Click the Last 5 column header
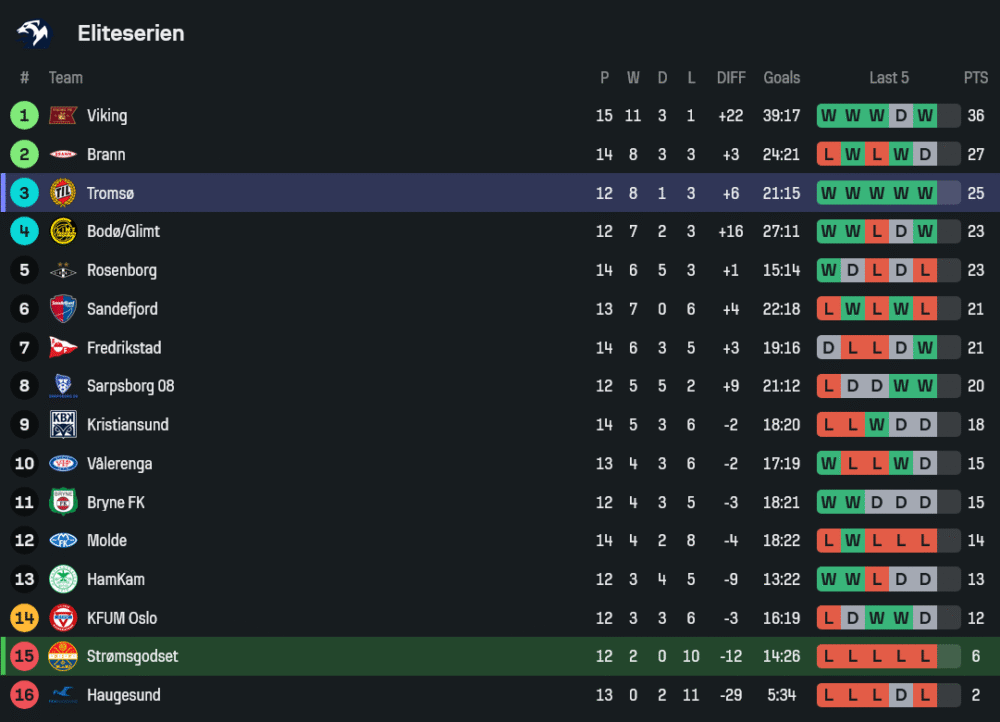The width and height of the screenshot is (1000, 722). point(889,78)
